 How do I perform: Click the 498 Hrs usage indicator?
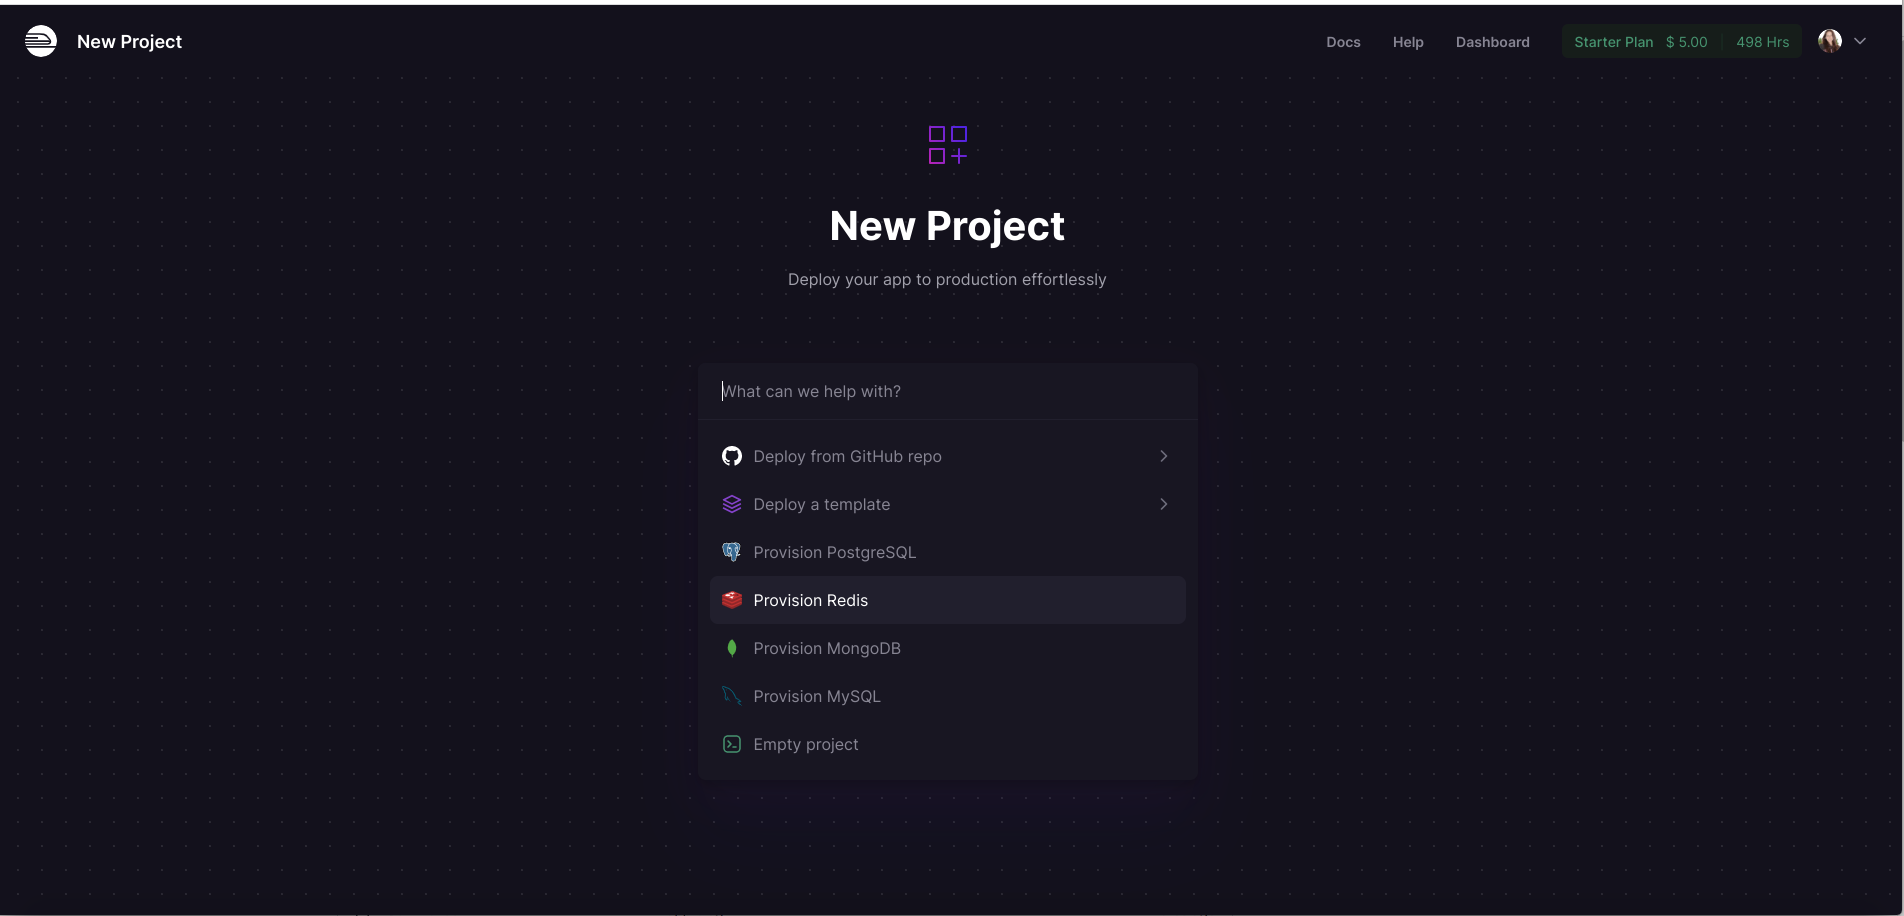pos(1762,42)
